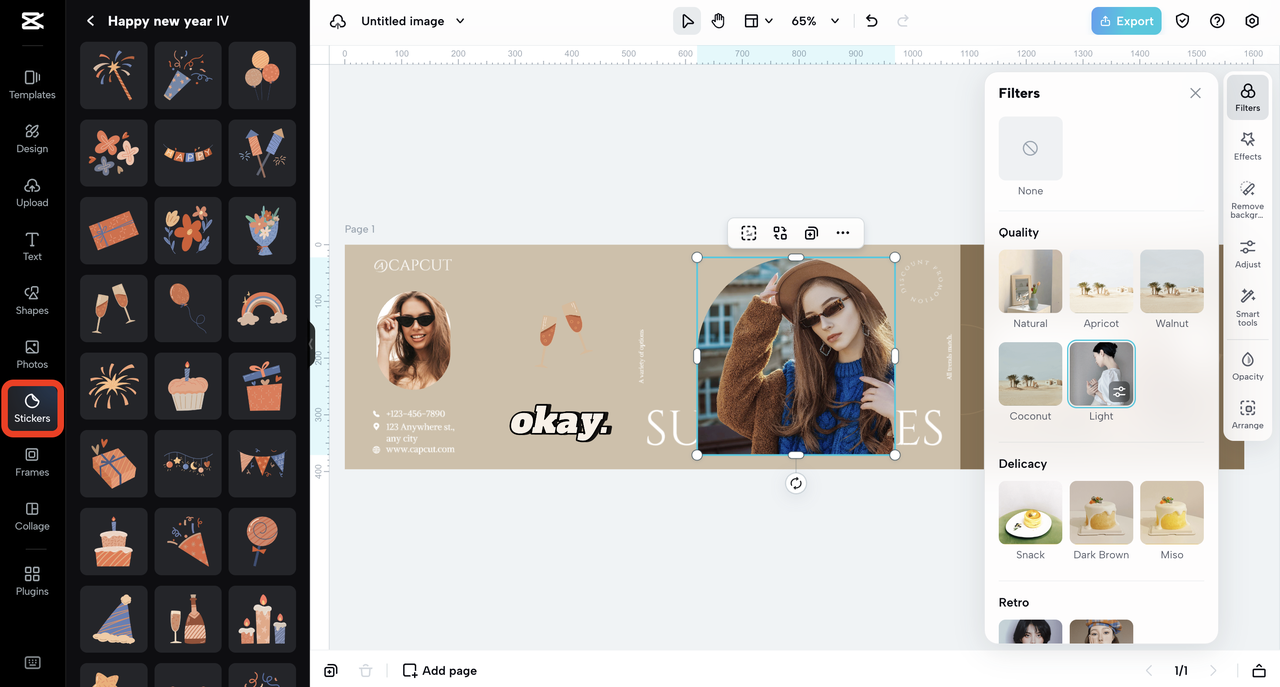
Task: Switch to the Effects tab
Action: tap(1247, 146)
